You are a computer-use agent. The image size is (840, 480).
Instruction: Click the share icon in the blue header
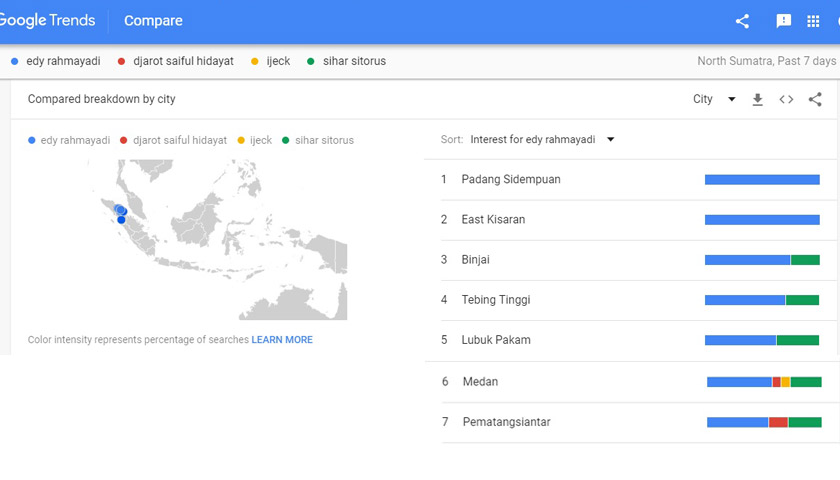click(742, 21)
